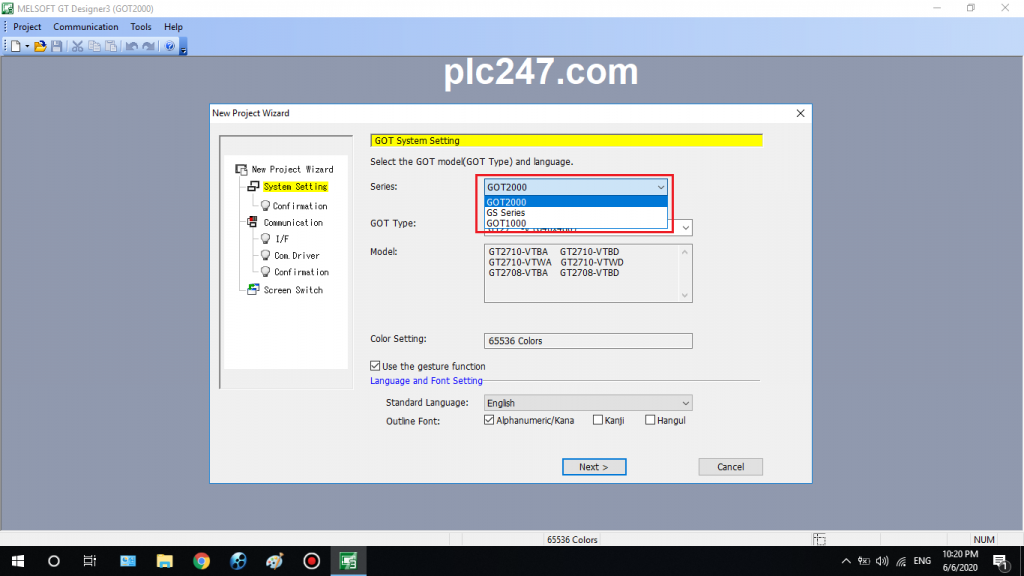The height and width of the screenshot is (576, 1024).
Task: Open the Communication menu
Action: tap(86, 27)
